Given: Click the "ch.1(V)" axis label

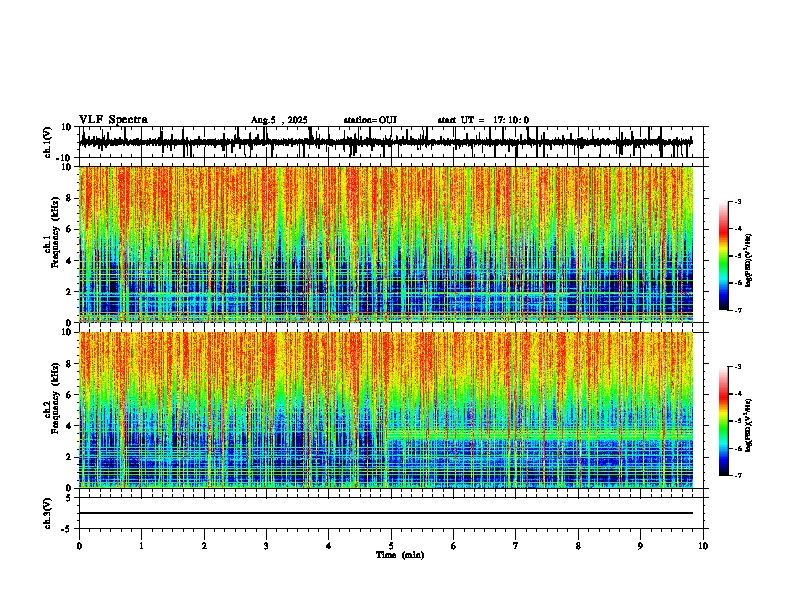Looking at the screenshot, I should coord(48,142).
